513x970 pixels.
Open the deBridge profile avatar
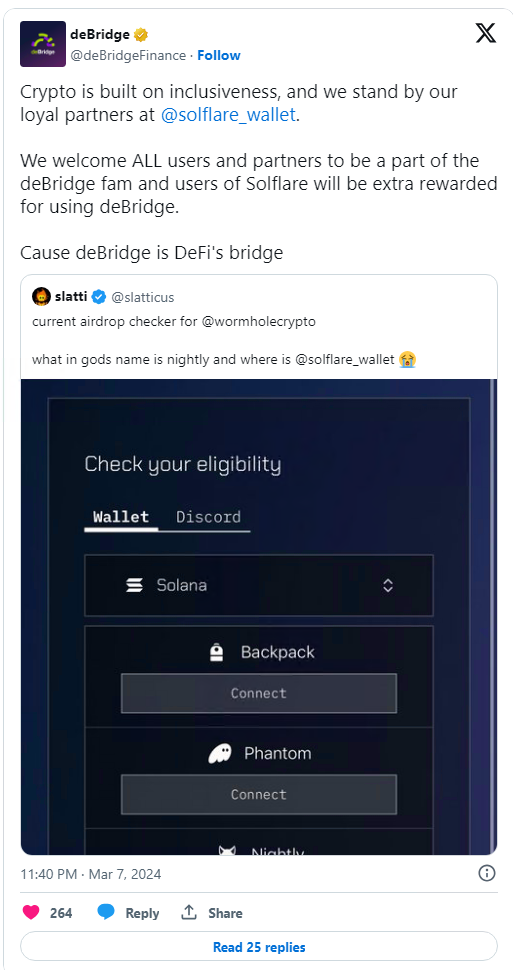(43, 44)
